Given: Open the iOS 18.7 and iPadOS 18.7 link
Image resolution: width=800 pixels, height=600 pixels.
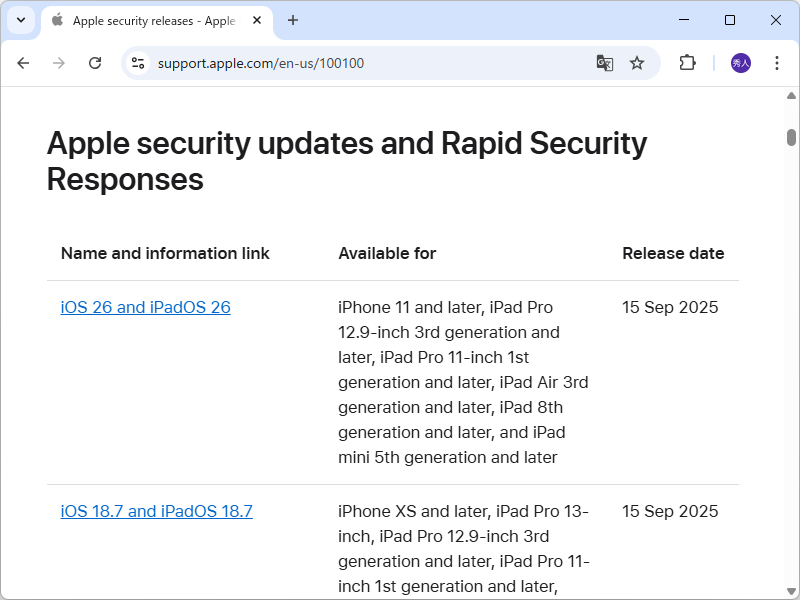Looking at the screenshot, I should click(x=156, y=510).
